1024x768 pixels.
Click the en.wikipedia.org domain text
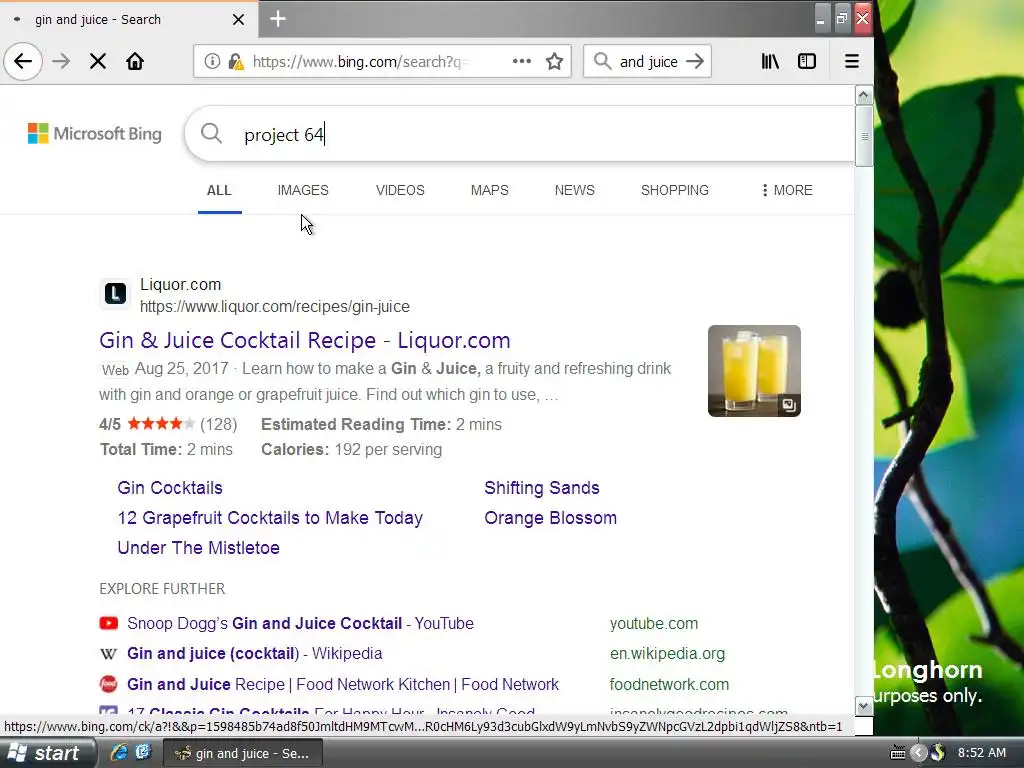click(x=667, y=654)
